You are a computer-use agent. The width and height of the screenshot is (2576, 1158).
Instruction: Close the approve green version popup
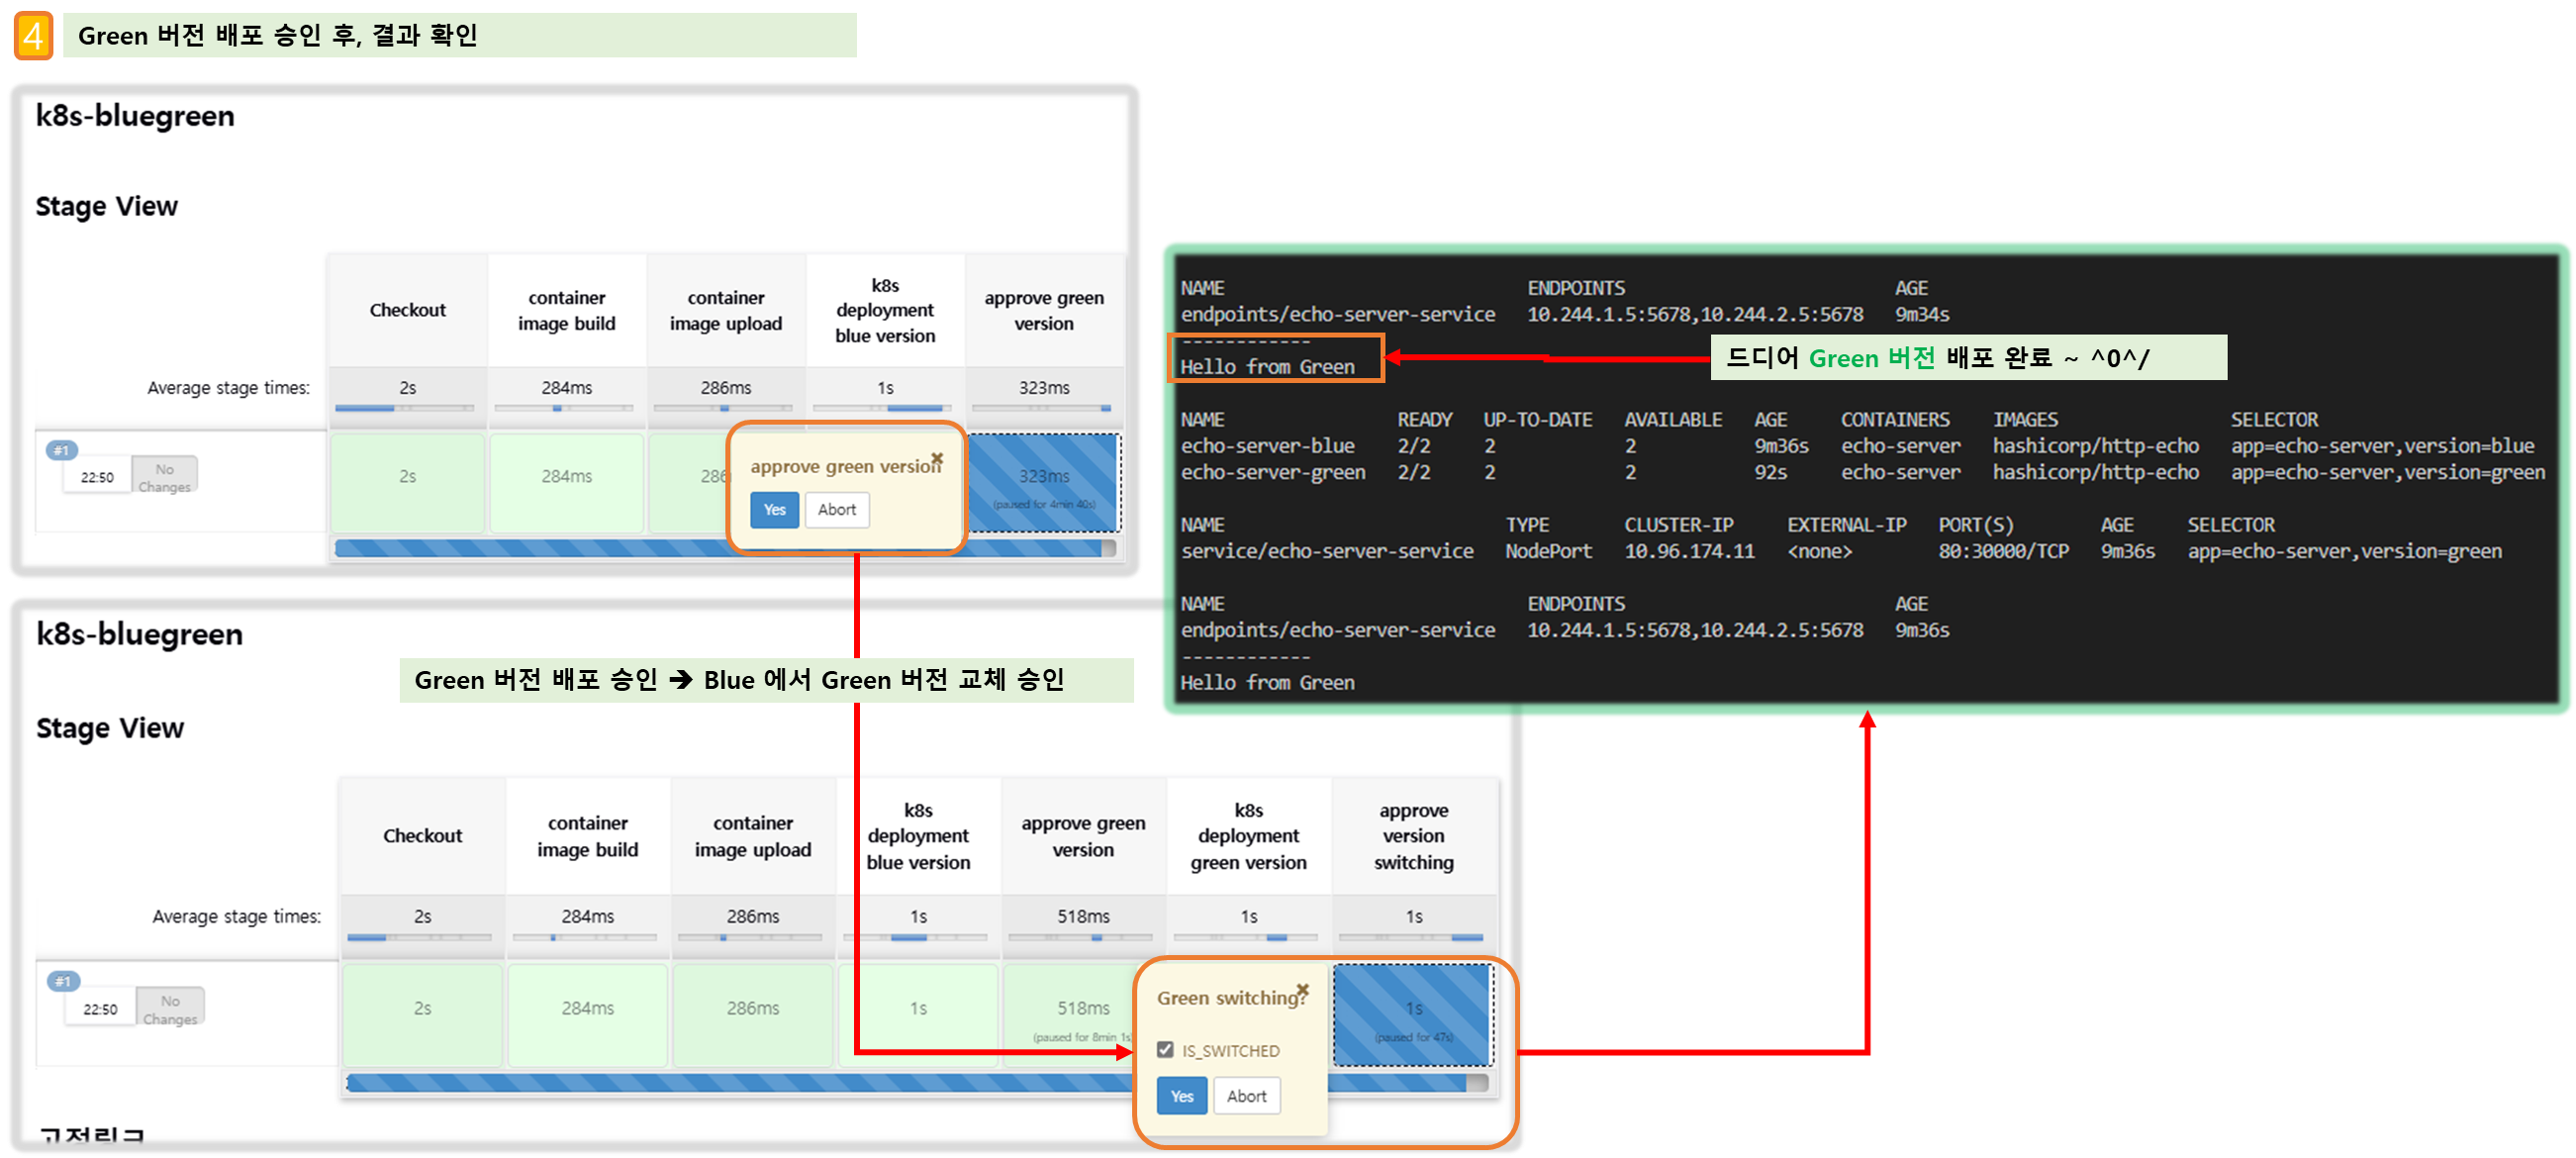click(x=937, y=458)
